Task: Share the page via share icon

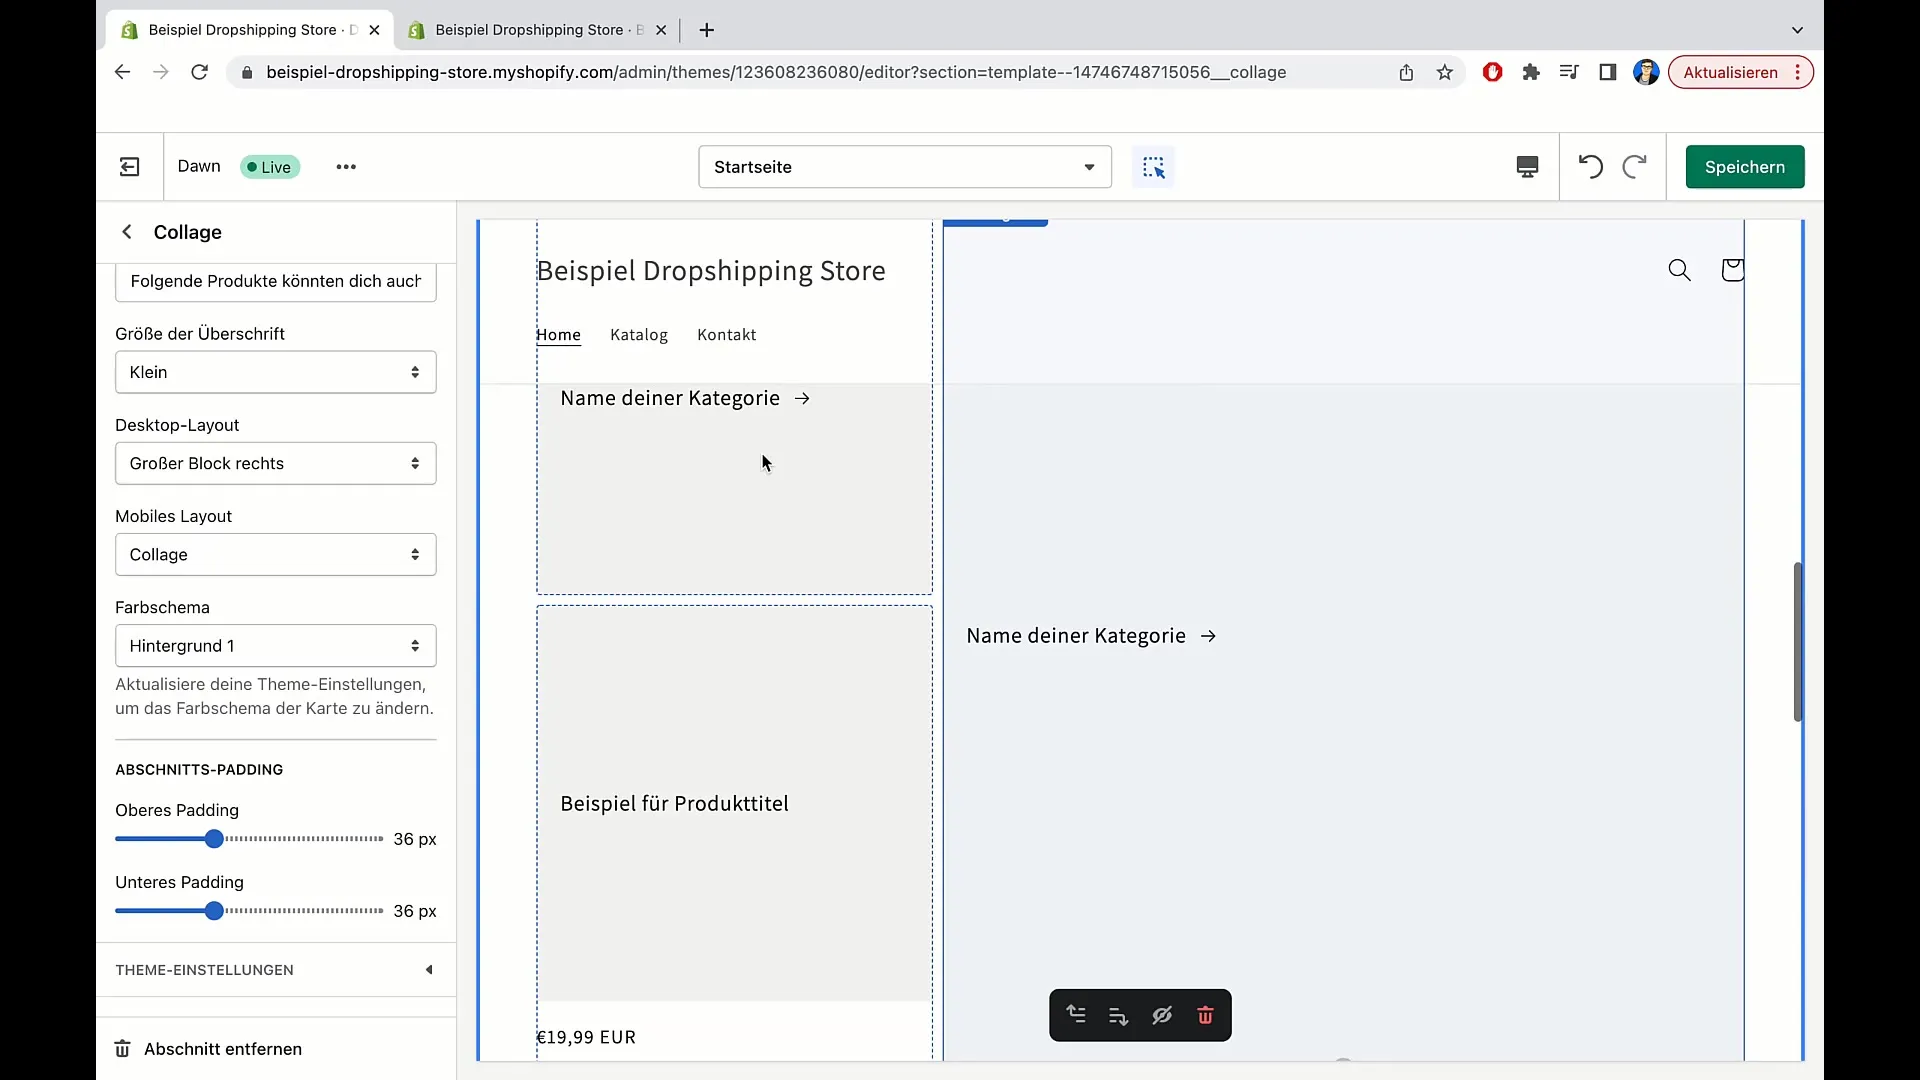Action: (x=1406, y=72)
